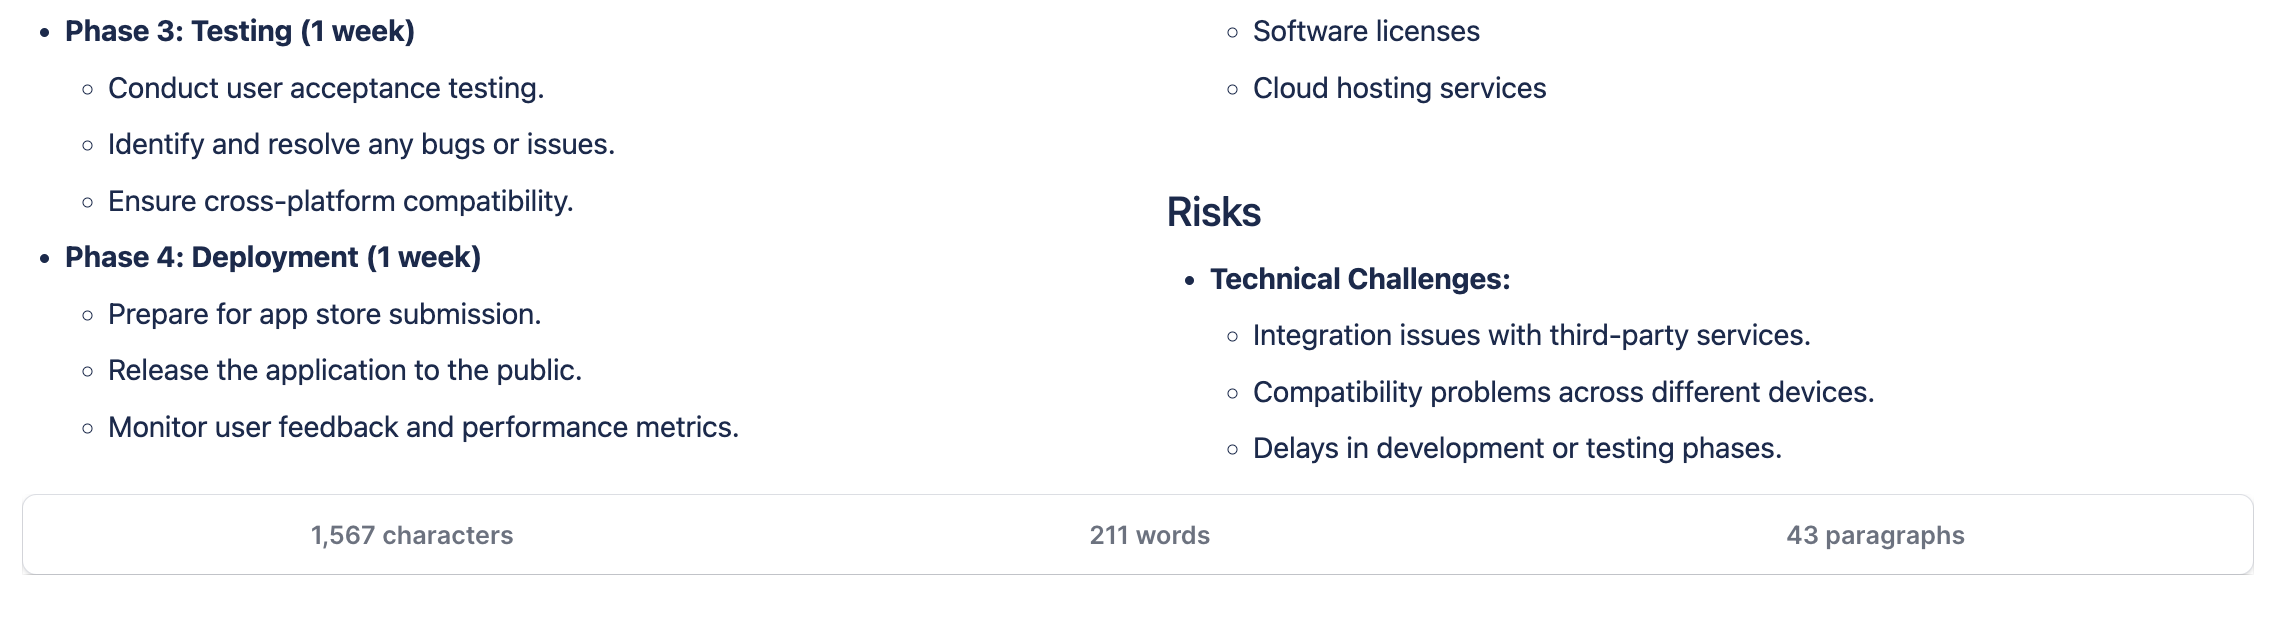Click the "Phase 3: Testing (1 week)" heading

pos(239,31)
